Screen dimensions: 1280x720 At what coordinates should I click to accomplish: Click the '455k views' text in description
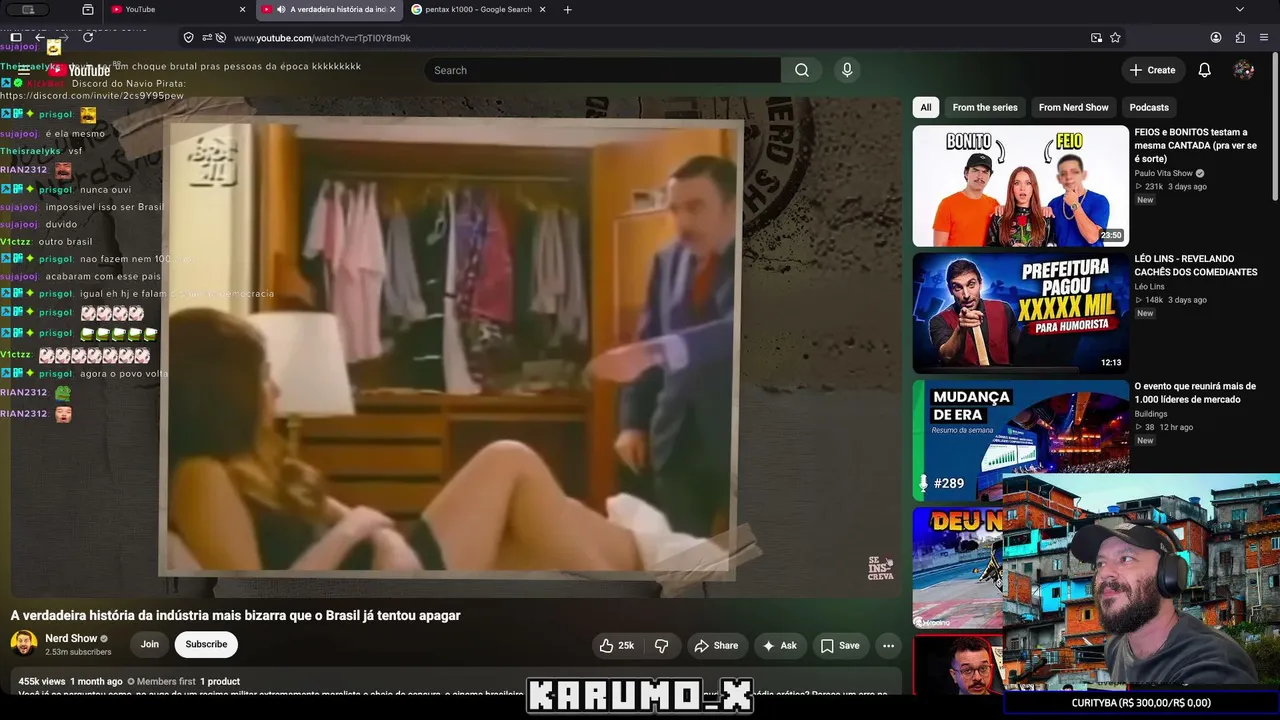point(42,682)
